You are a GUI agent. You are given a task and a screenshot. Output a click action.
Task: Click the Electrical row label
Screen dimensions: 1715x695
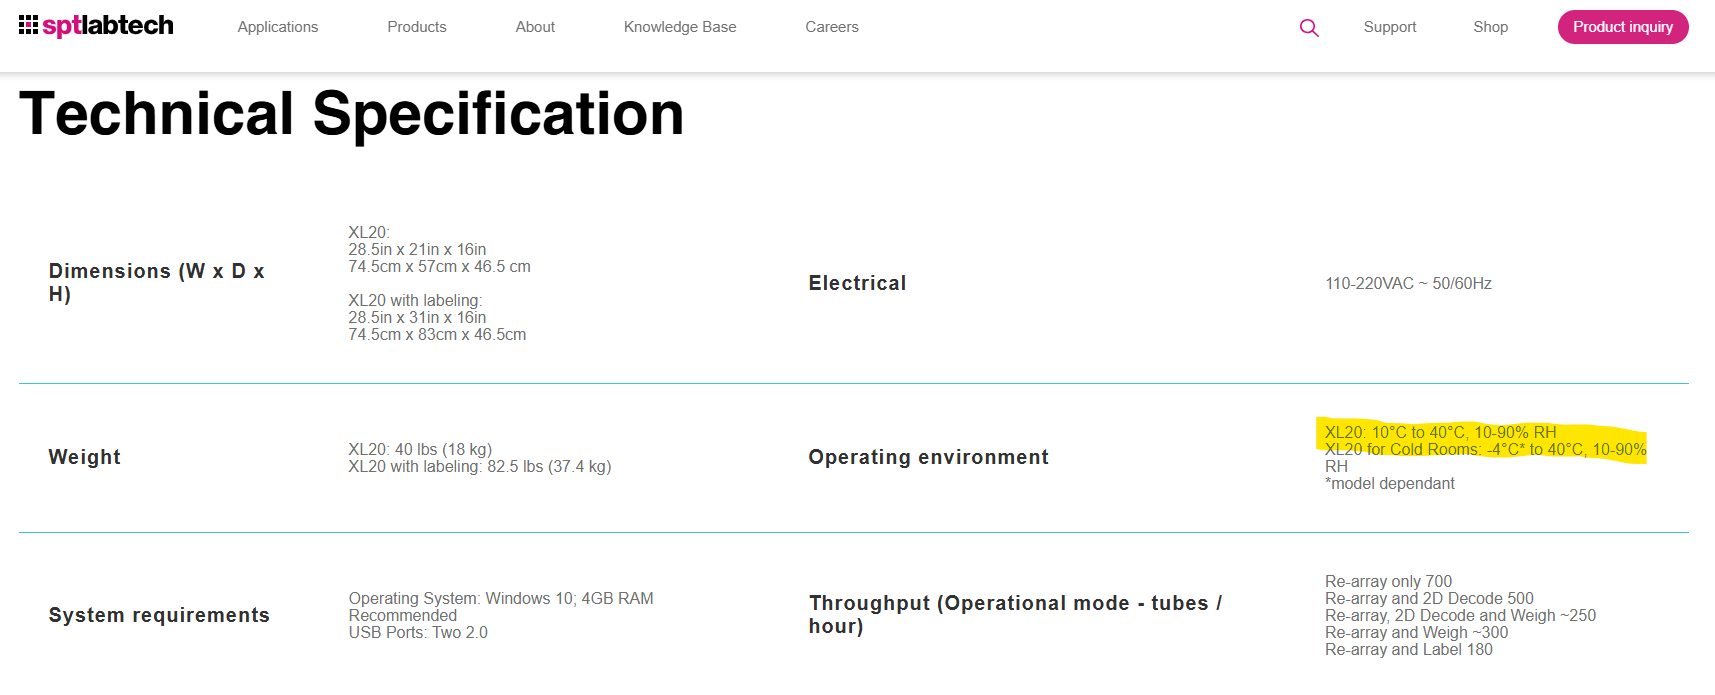point(857,283)
